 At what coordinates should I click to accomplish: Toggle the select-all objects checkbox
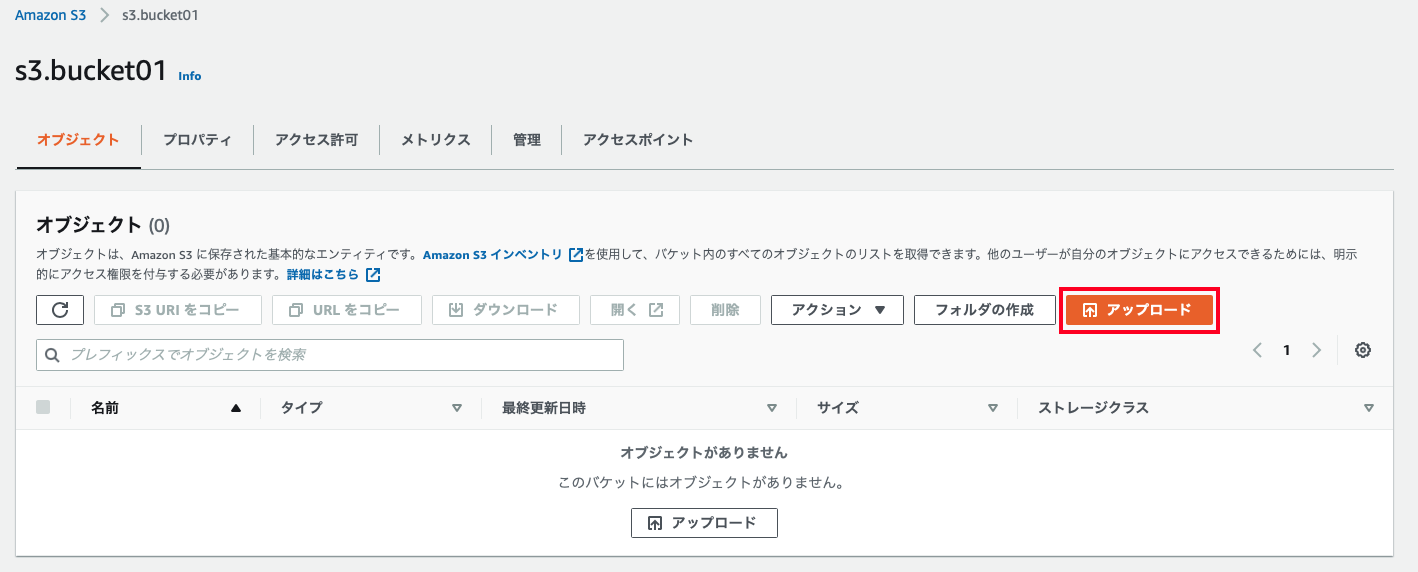(43, 407)
